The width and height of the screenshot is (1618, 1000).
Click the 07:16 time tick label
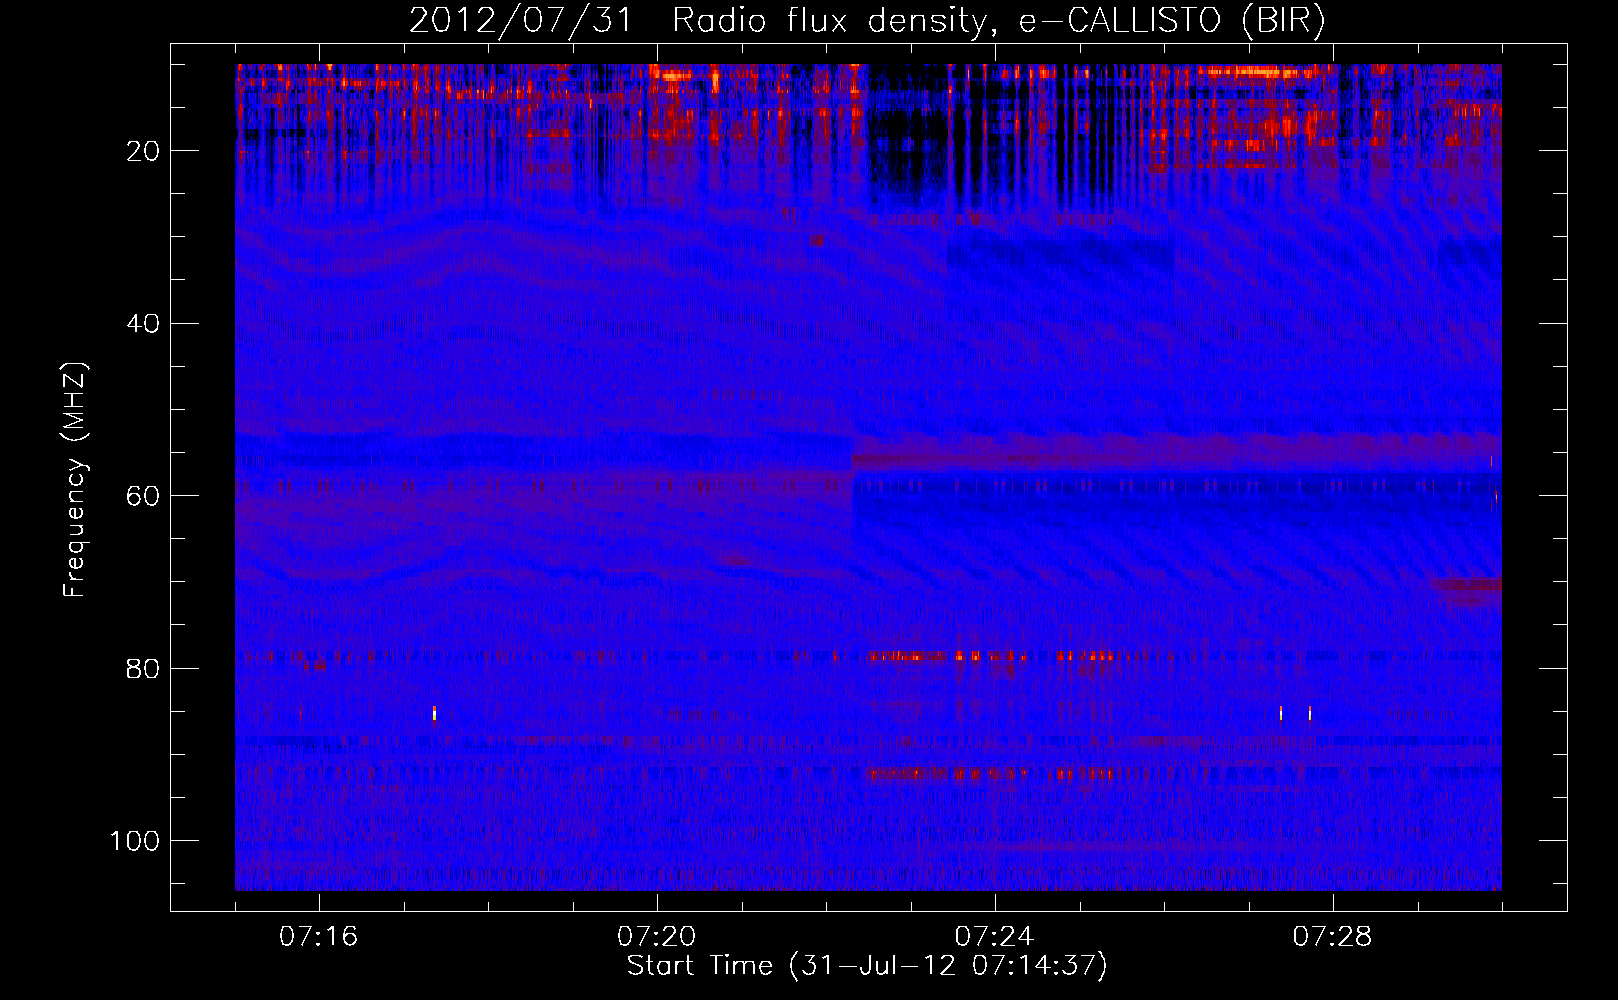coord(318,936)
